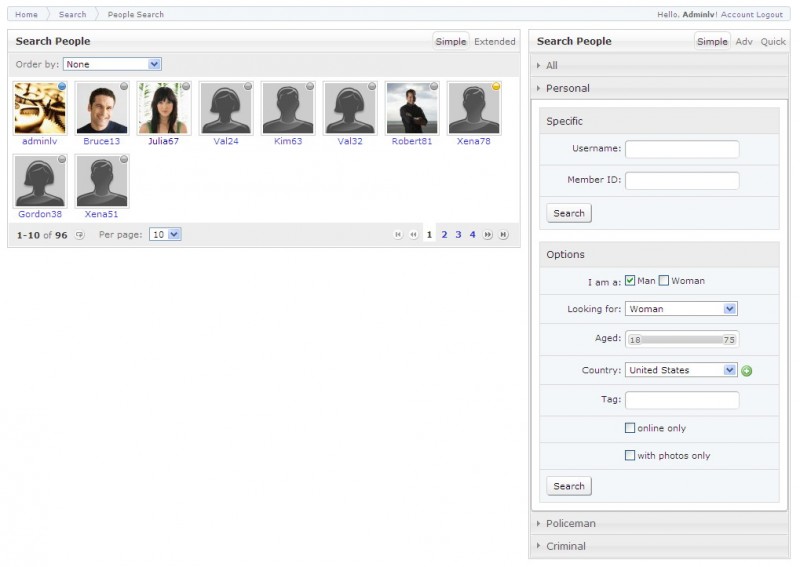800x567 pixels.
Task: Enable with photos only checkbox
Action: [x=630, y=455]
